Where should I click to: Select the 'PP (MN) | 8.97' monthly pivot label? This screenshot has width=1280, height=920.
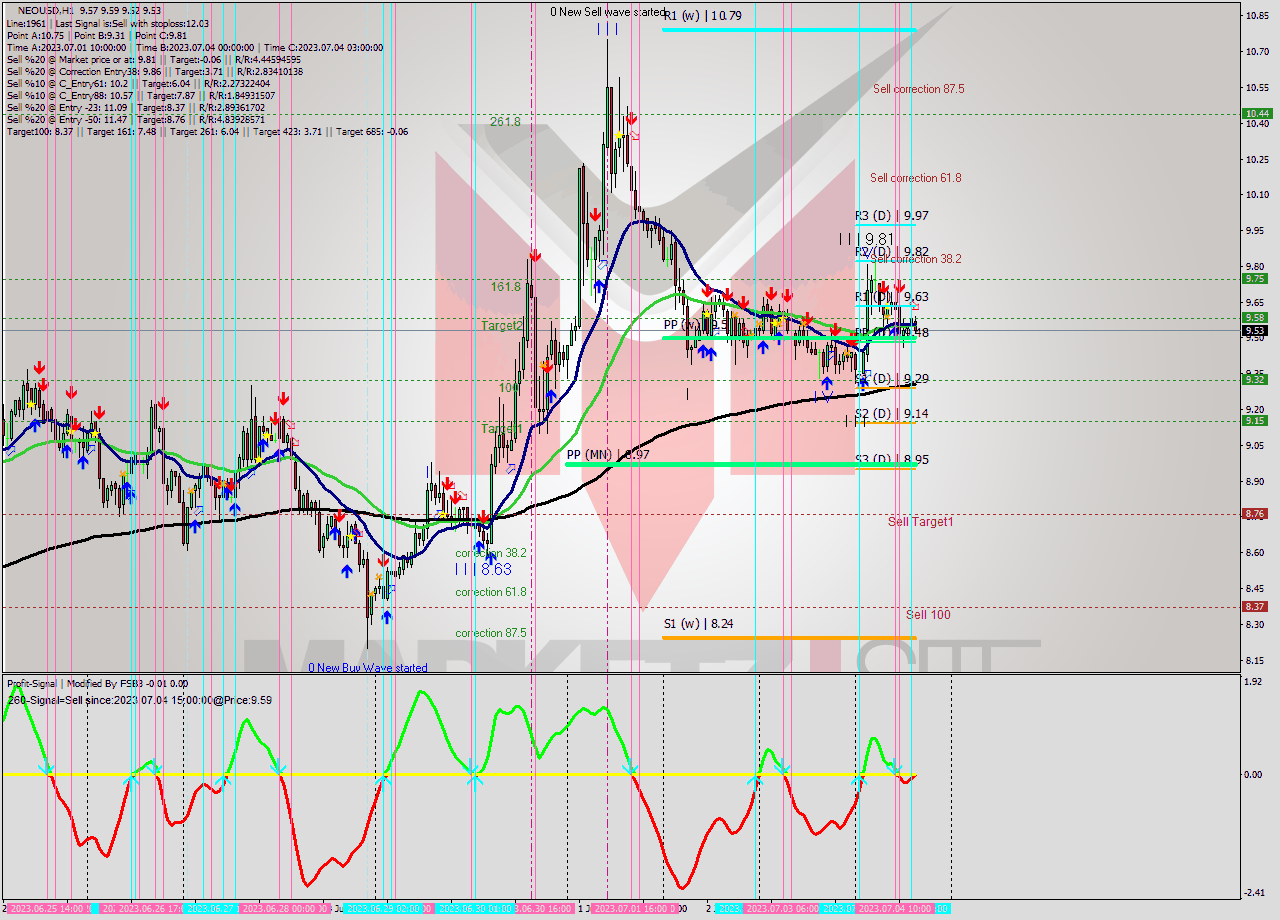(609, 455)
